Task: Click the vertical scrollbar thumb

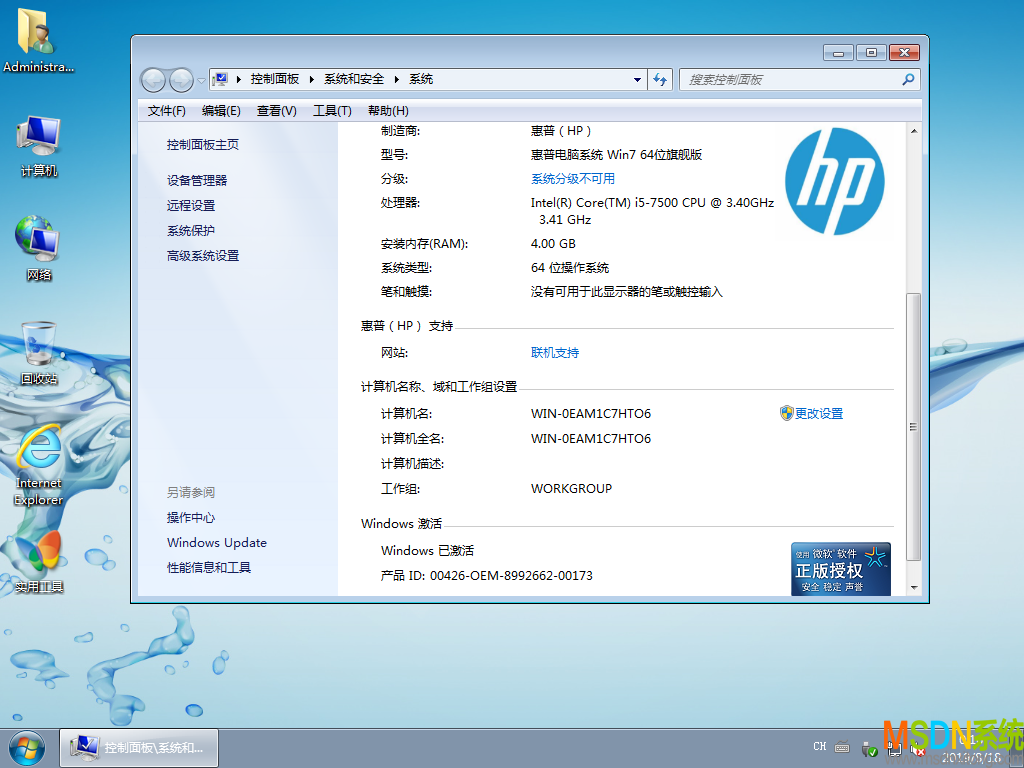Action: [913, 427]
